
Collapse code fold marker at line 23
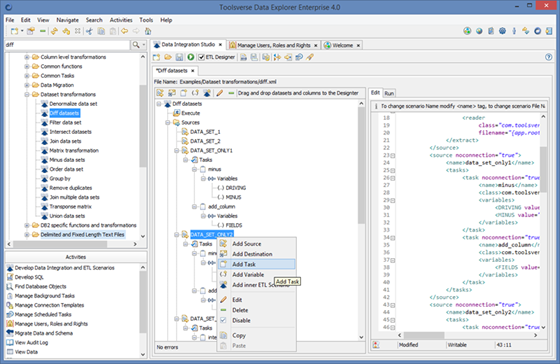click(392, 155)
